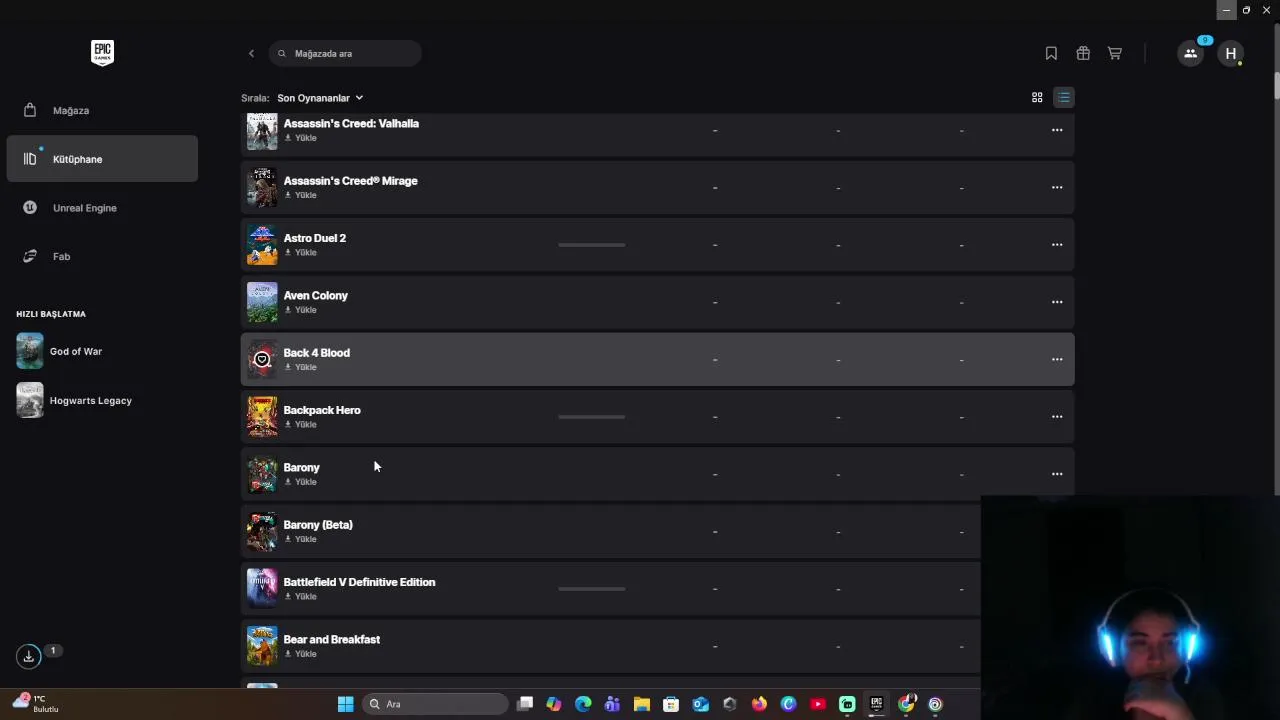Open YouTube icon in the taskbar

pyautogui.click(x=818, y=704)
